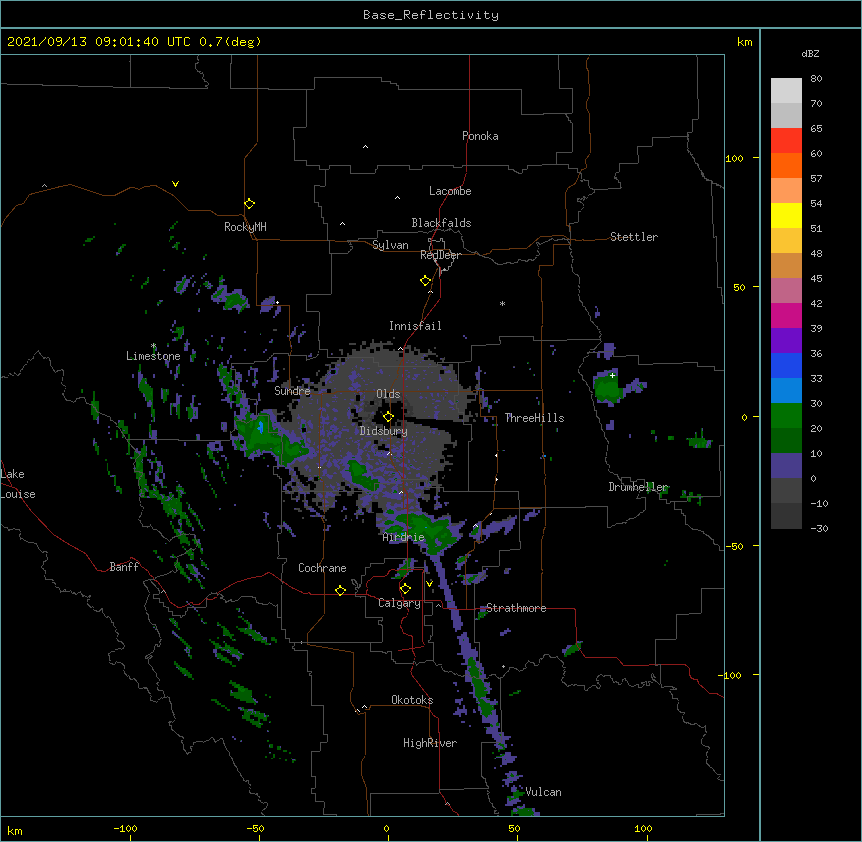862x842 pixels.
Task: Select the red 60-65 dBZ legend color
Action: point(786,141)
